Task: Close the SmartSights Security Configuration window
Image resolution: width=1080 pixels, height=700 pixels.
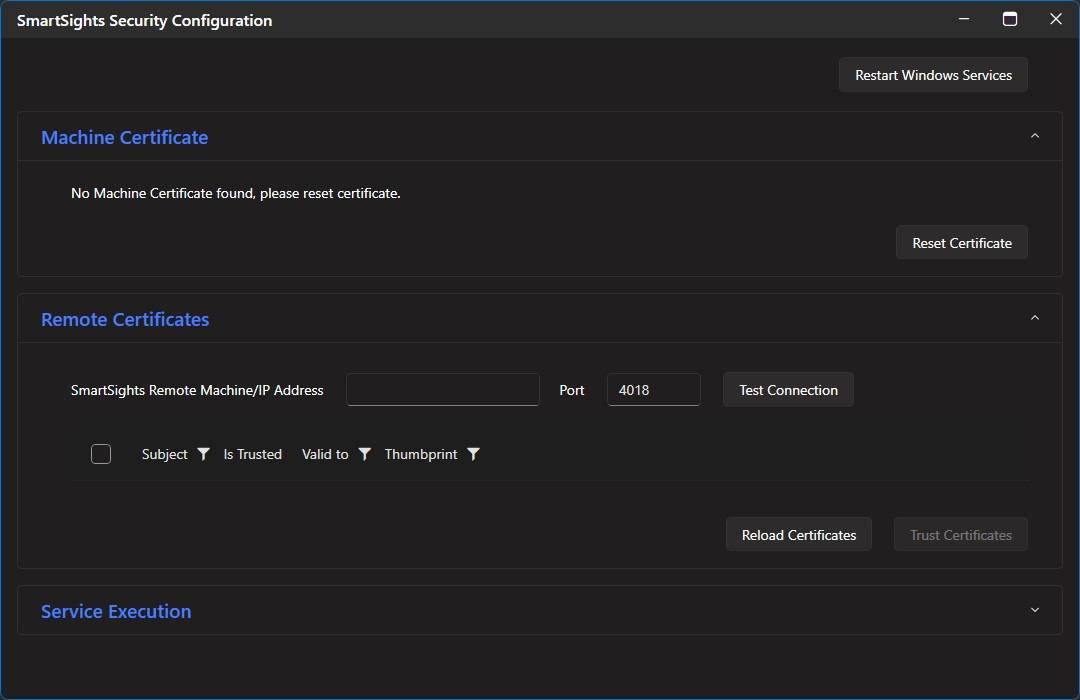Action: [x=1056, y=19]
